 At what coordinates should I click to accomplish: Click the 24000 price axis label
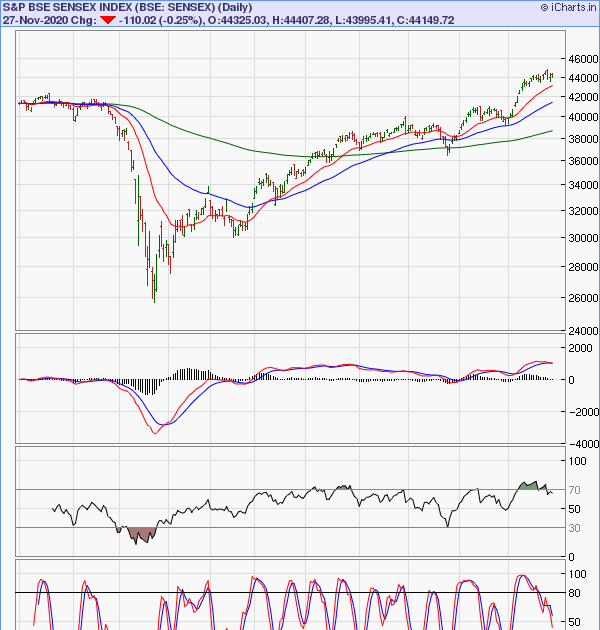[x=583, y=331]
